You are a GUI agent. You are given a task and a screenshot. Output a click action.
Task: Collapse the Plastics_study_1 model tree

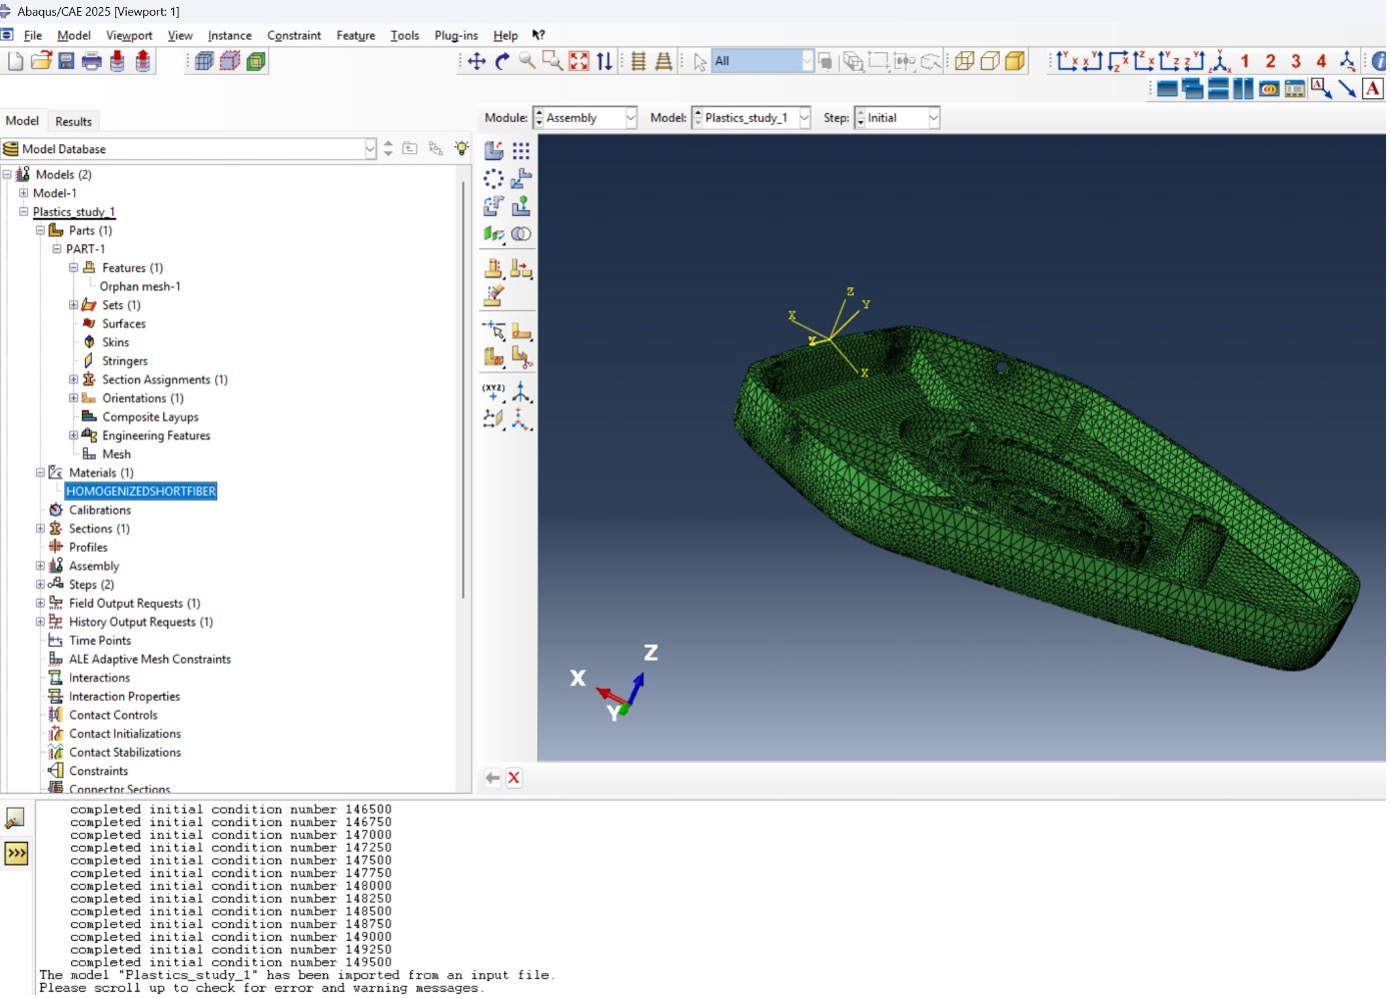point(24,212)
